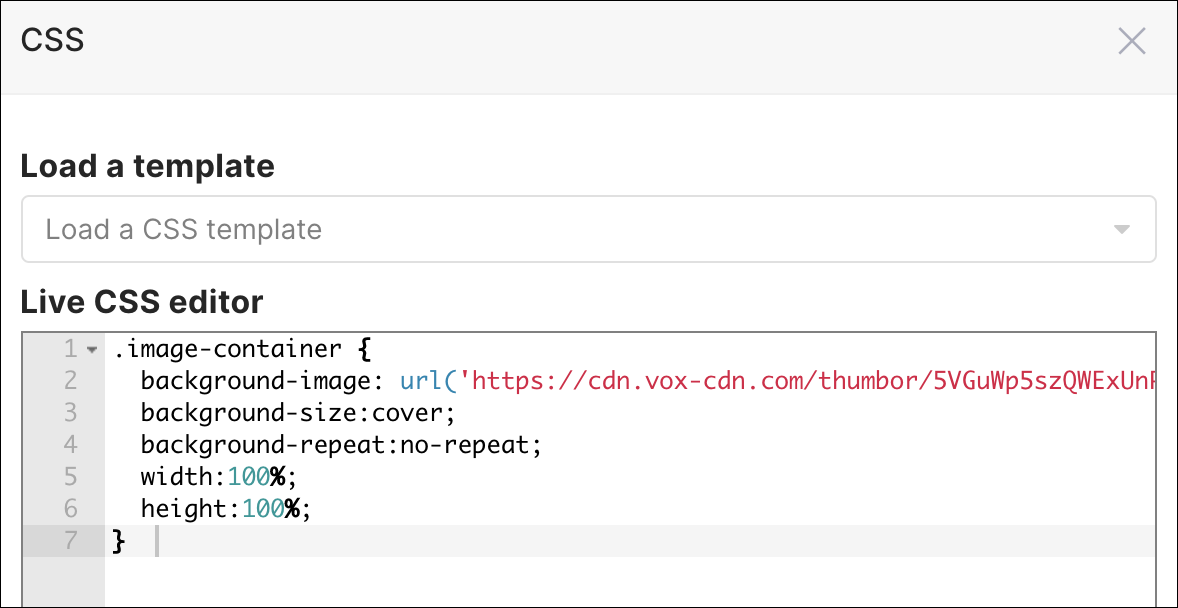Screen dimensions: 1178x608
Task: Click the closing brace on line 7
Action: tap(119, 540)
